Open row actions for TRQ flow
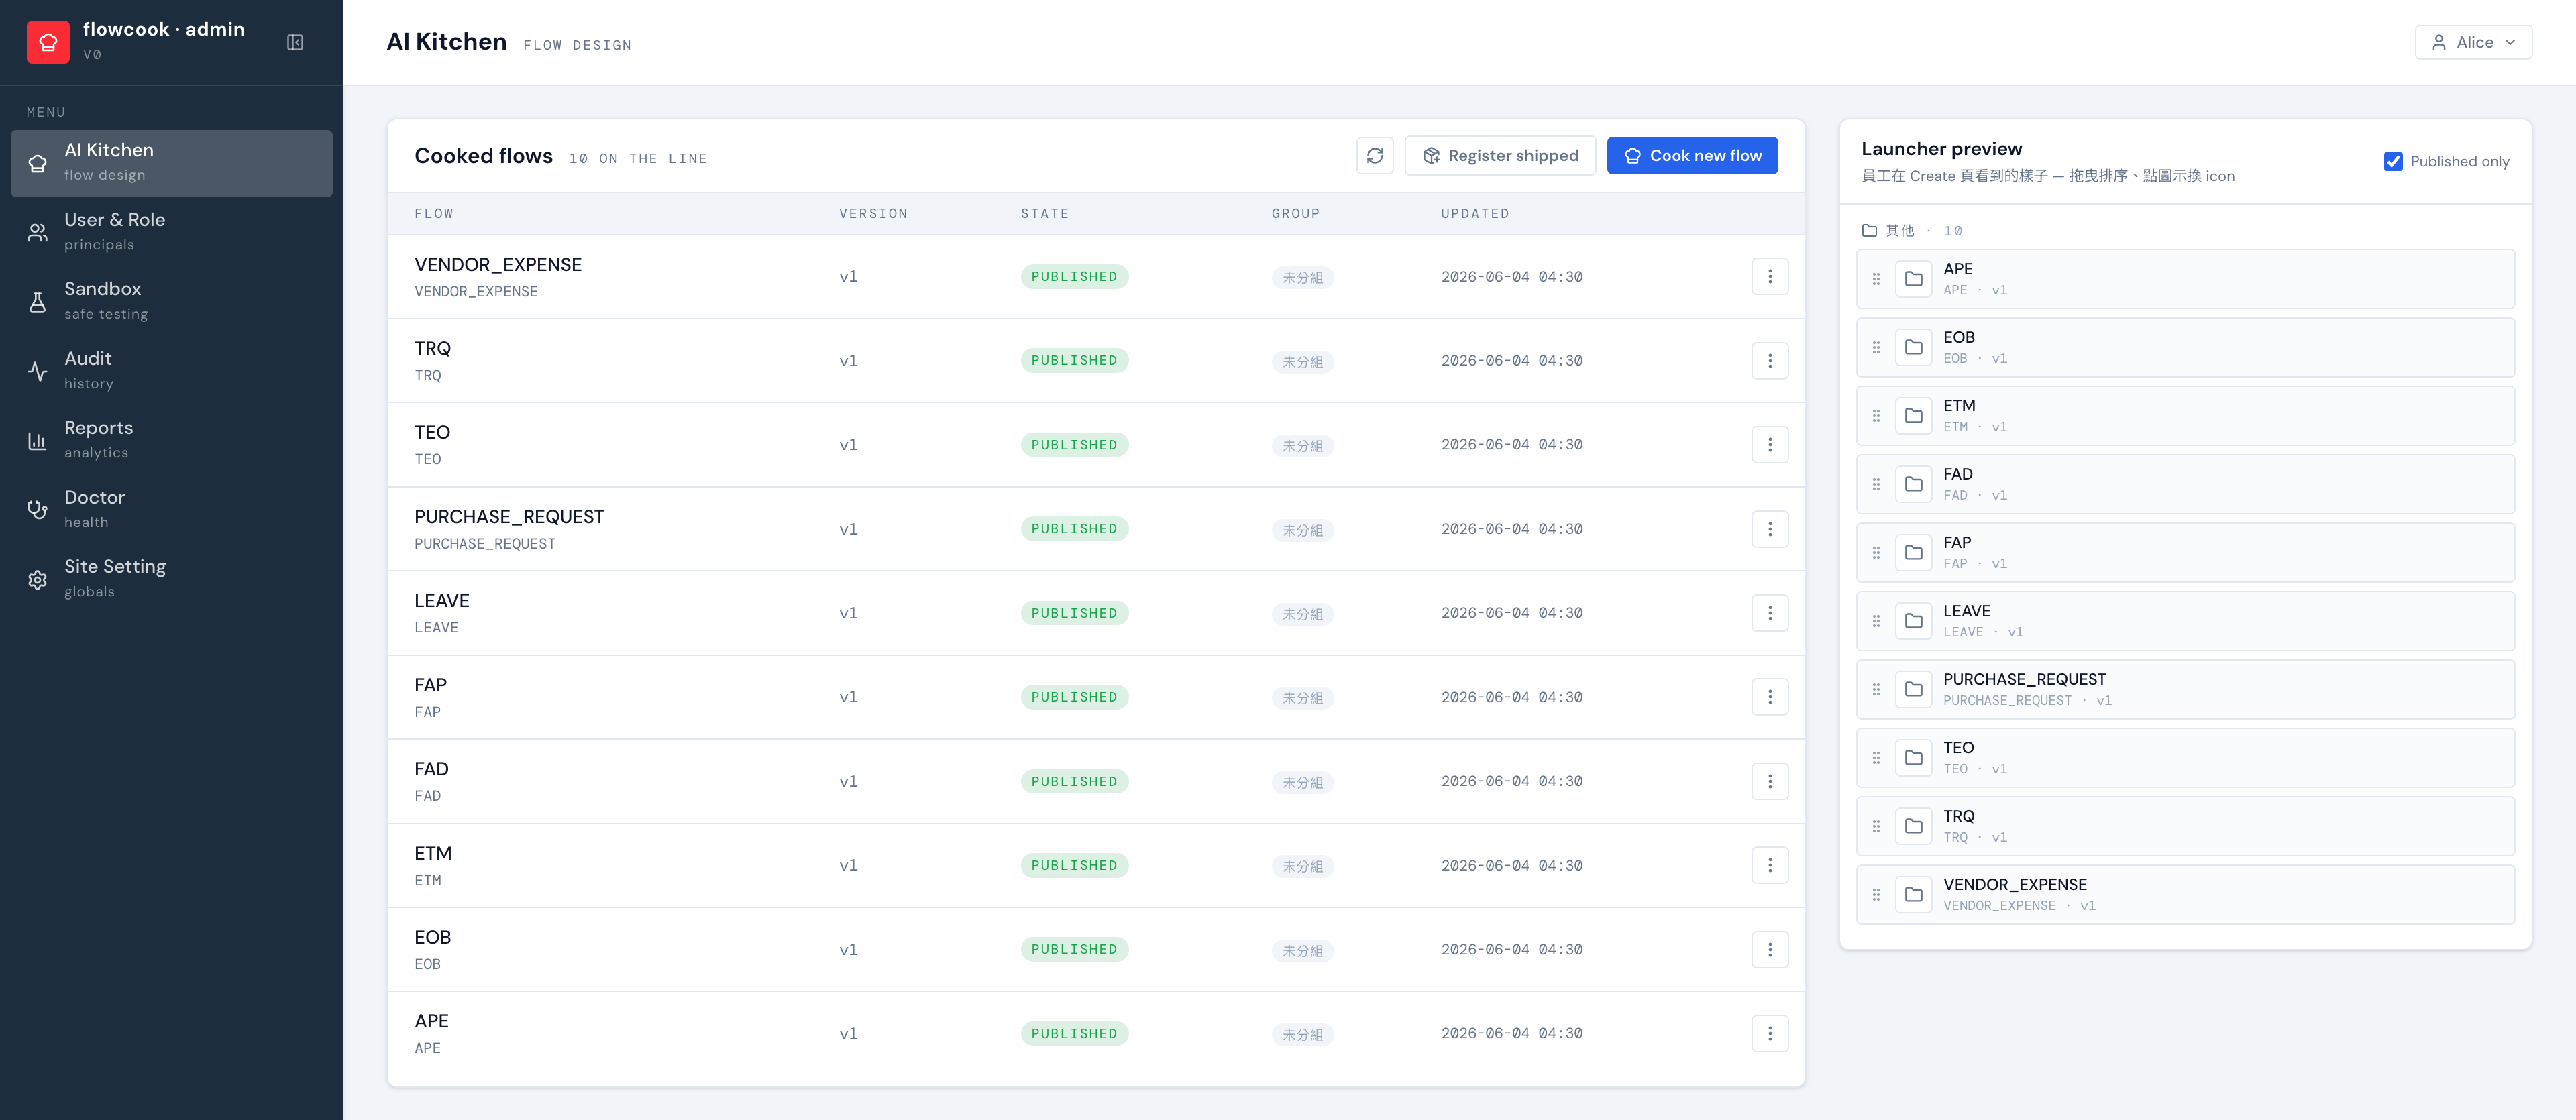This screenshot has height=1120, width=2576. [1770, 361]
